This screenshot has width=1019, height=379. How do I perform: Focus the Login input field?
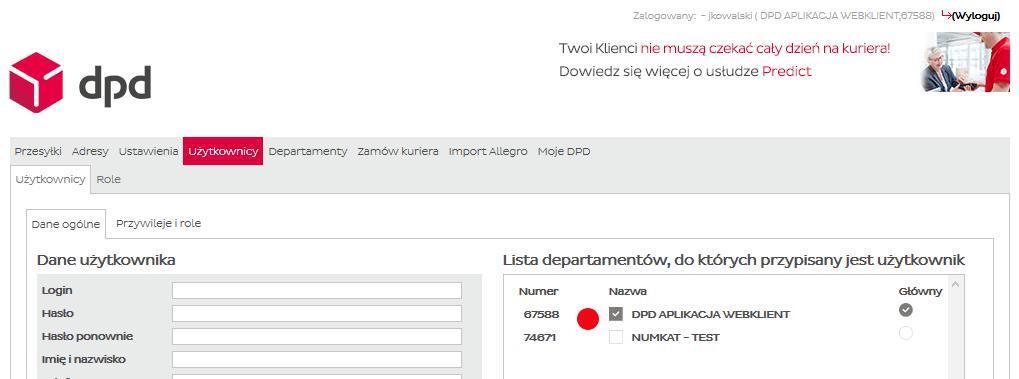316,291
